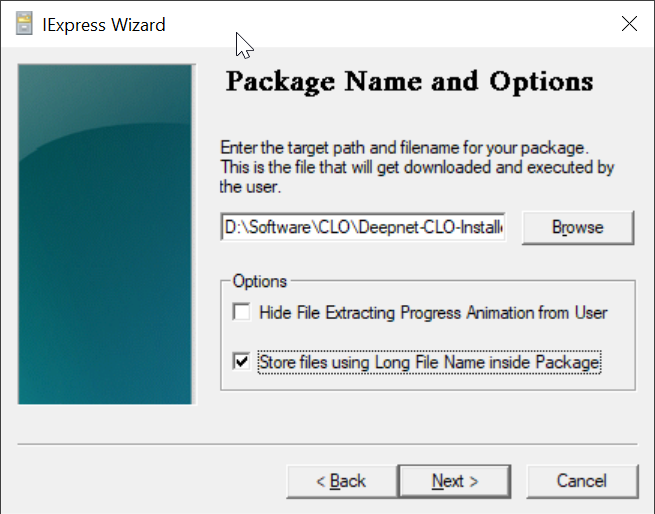Click the downloaded and executed description line
The height and width of the screenshot is (514, 655).
pyautogui.click(x=416, y=166)
